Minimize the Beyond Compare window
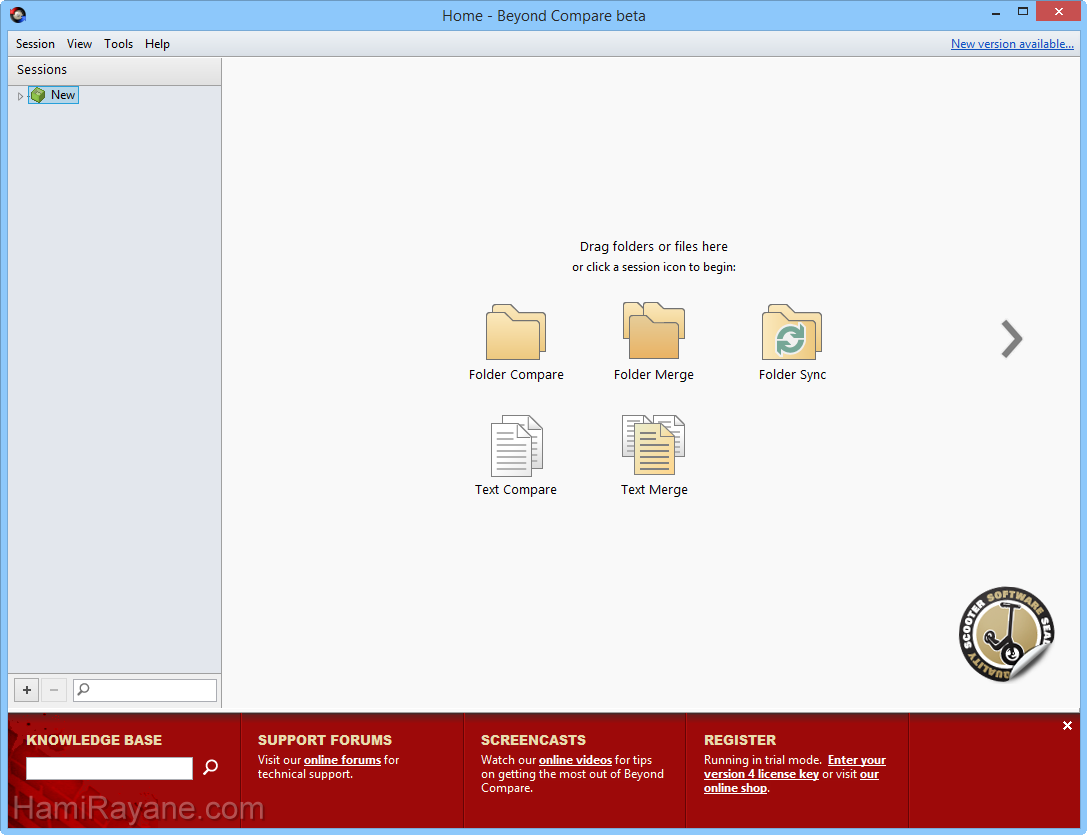Screen dimensions: 1087x835 coord(996,12)
